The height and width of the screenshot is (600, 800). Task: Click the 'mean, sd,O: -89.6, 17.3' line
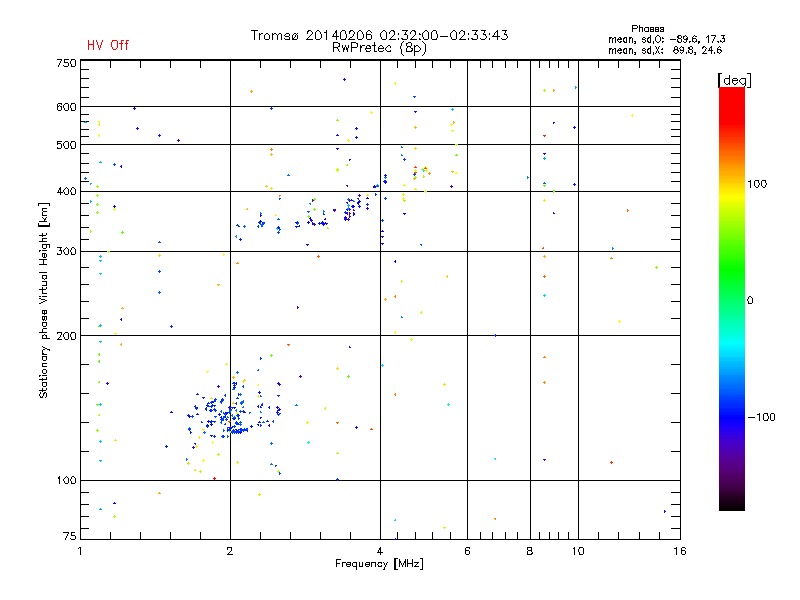[666, 39]
